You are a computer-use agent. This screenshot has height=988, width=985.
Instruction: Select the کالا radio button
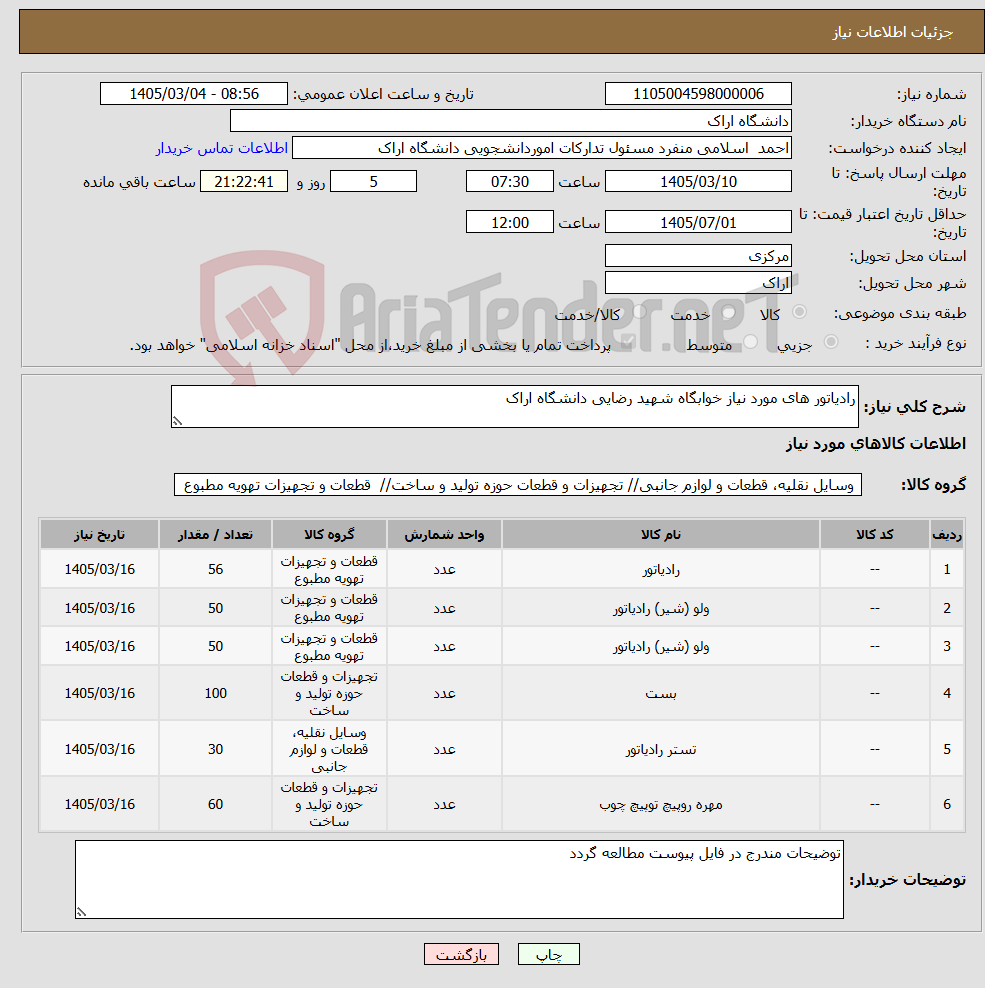[800, 312]
